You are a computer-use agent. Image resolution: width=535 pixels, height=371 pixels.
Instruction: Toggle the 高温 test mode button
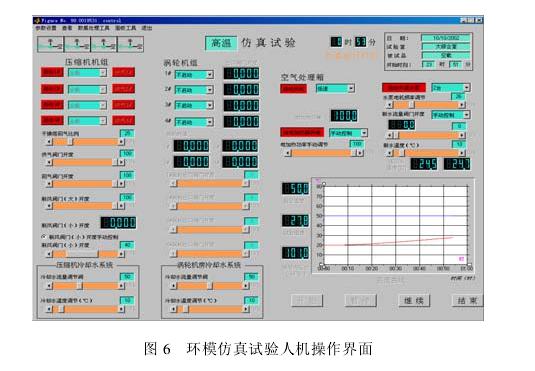tap(221, 43)
